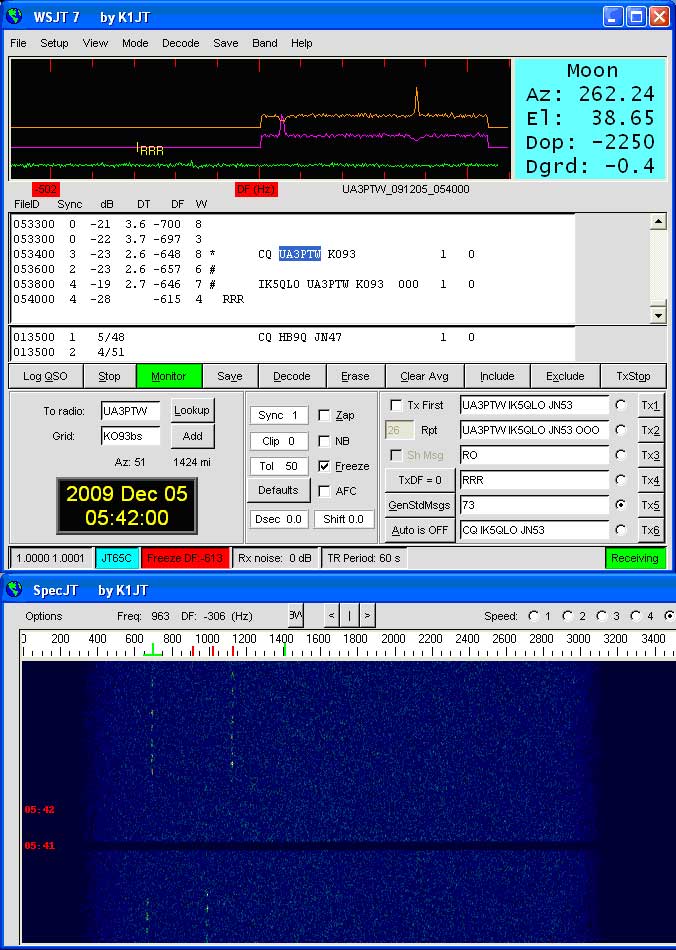The width and height of the screenshot is (676, 950).
Task: Click the Exclude button
Action: 565,376
